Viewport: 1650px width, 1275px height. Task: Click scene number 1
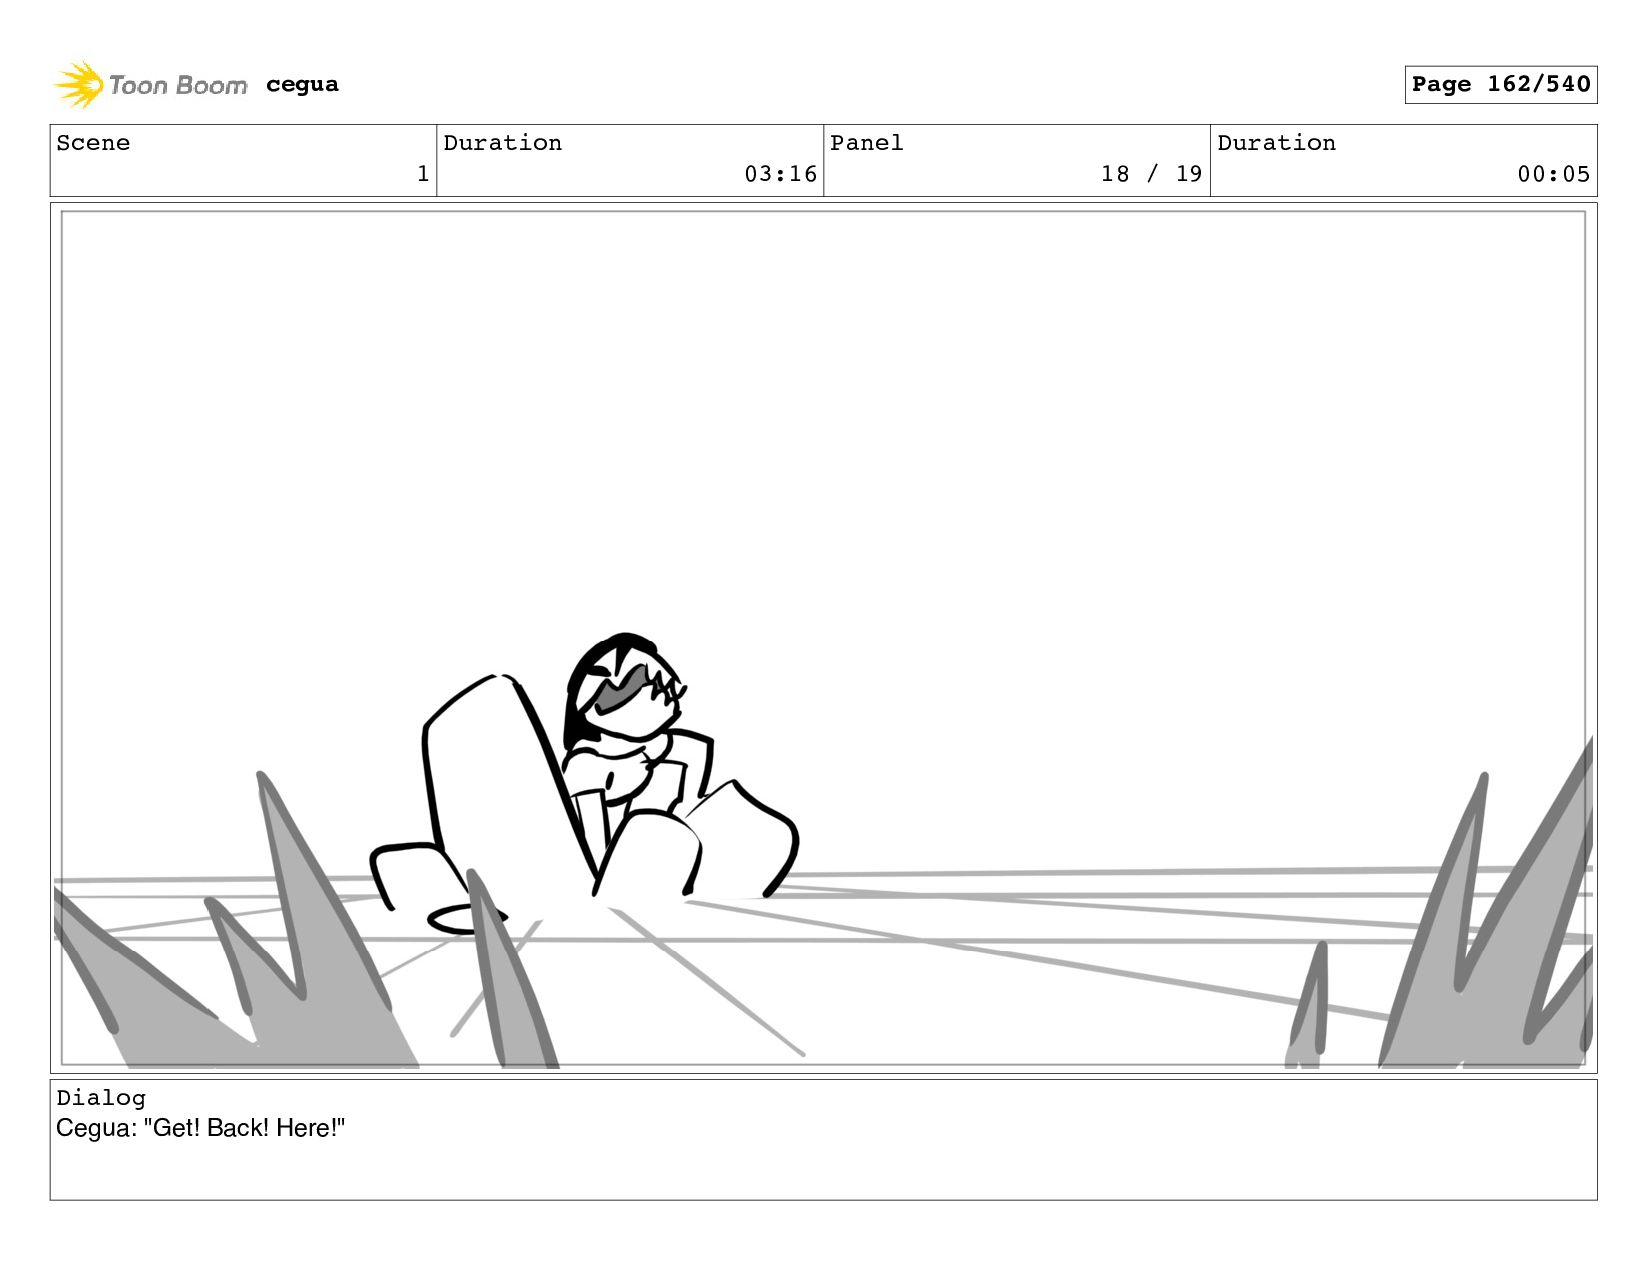[x=423, y=174]
